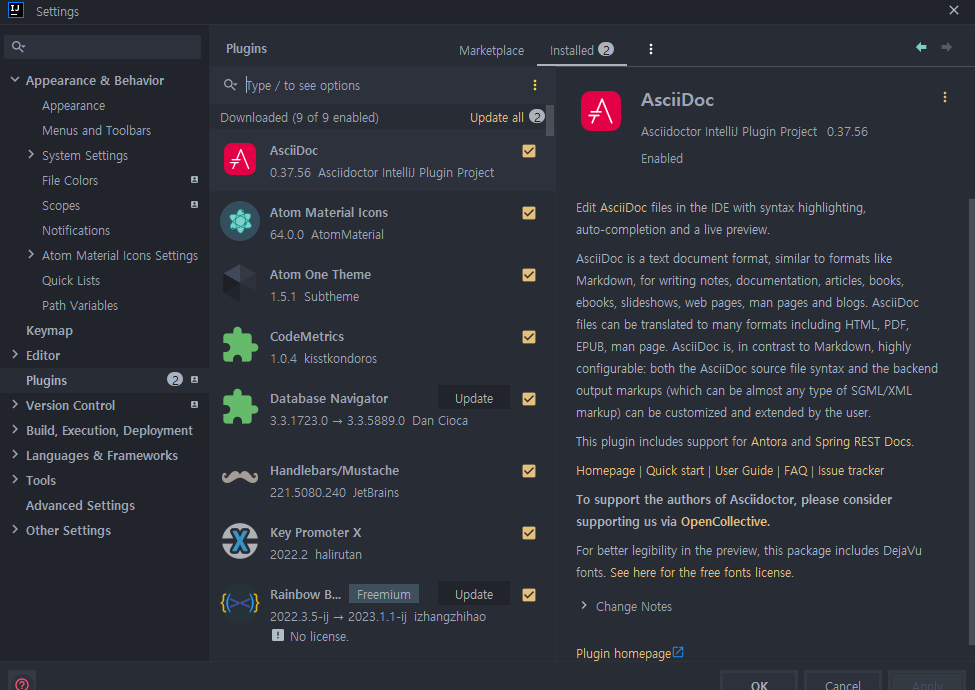Focus the settings search field
Viewport: 975px width, 690px height.
[x=103, y=47]
